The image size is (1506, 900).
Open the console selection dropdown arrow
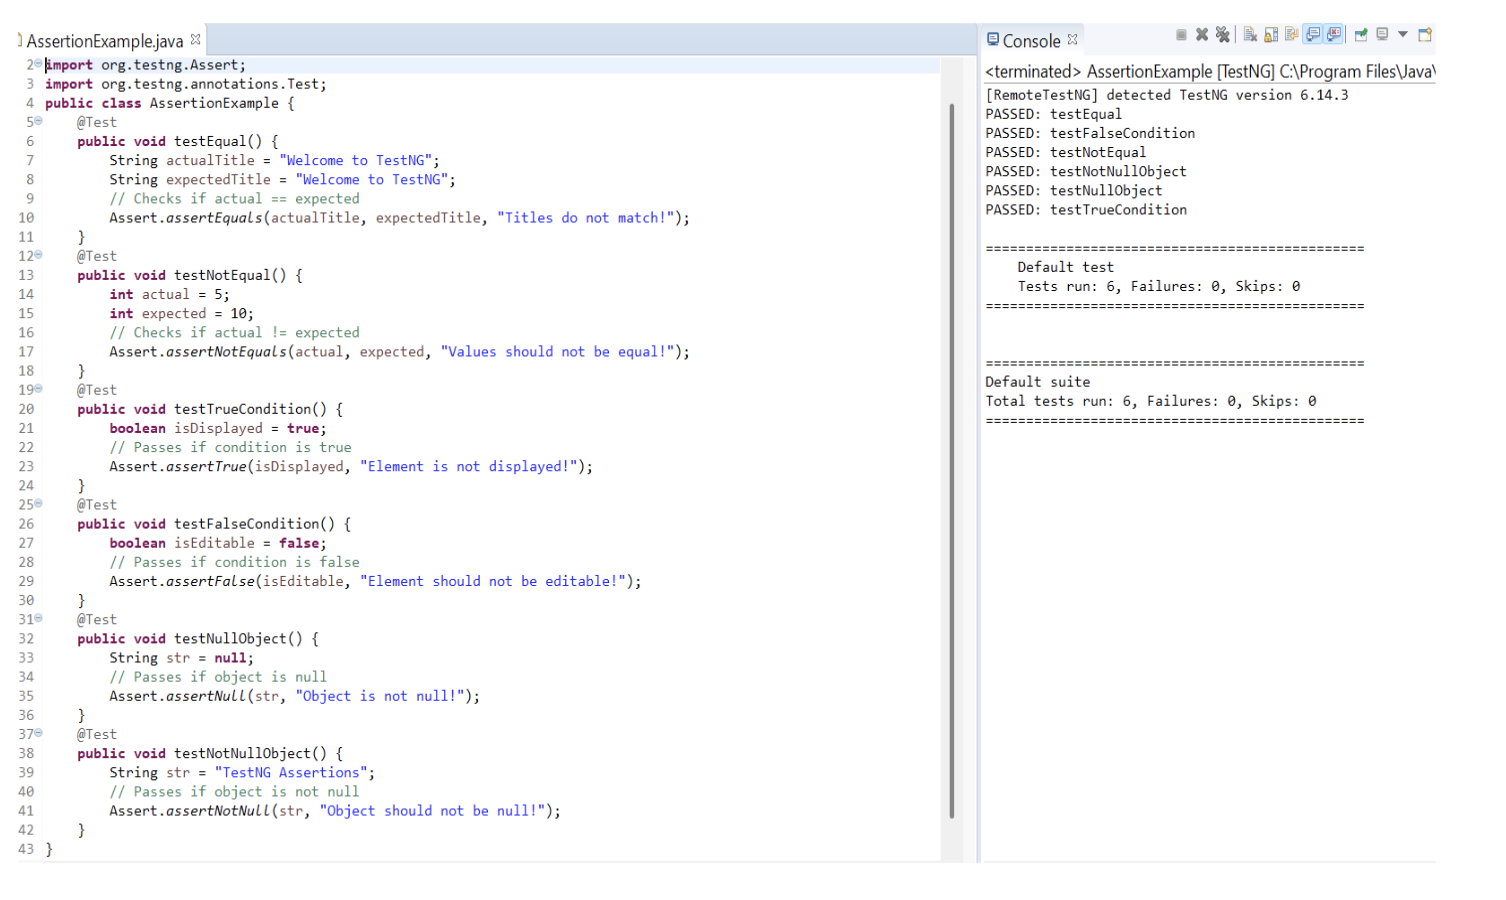(1403, 35)
